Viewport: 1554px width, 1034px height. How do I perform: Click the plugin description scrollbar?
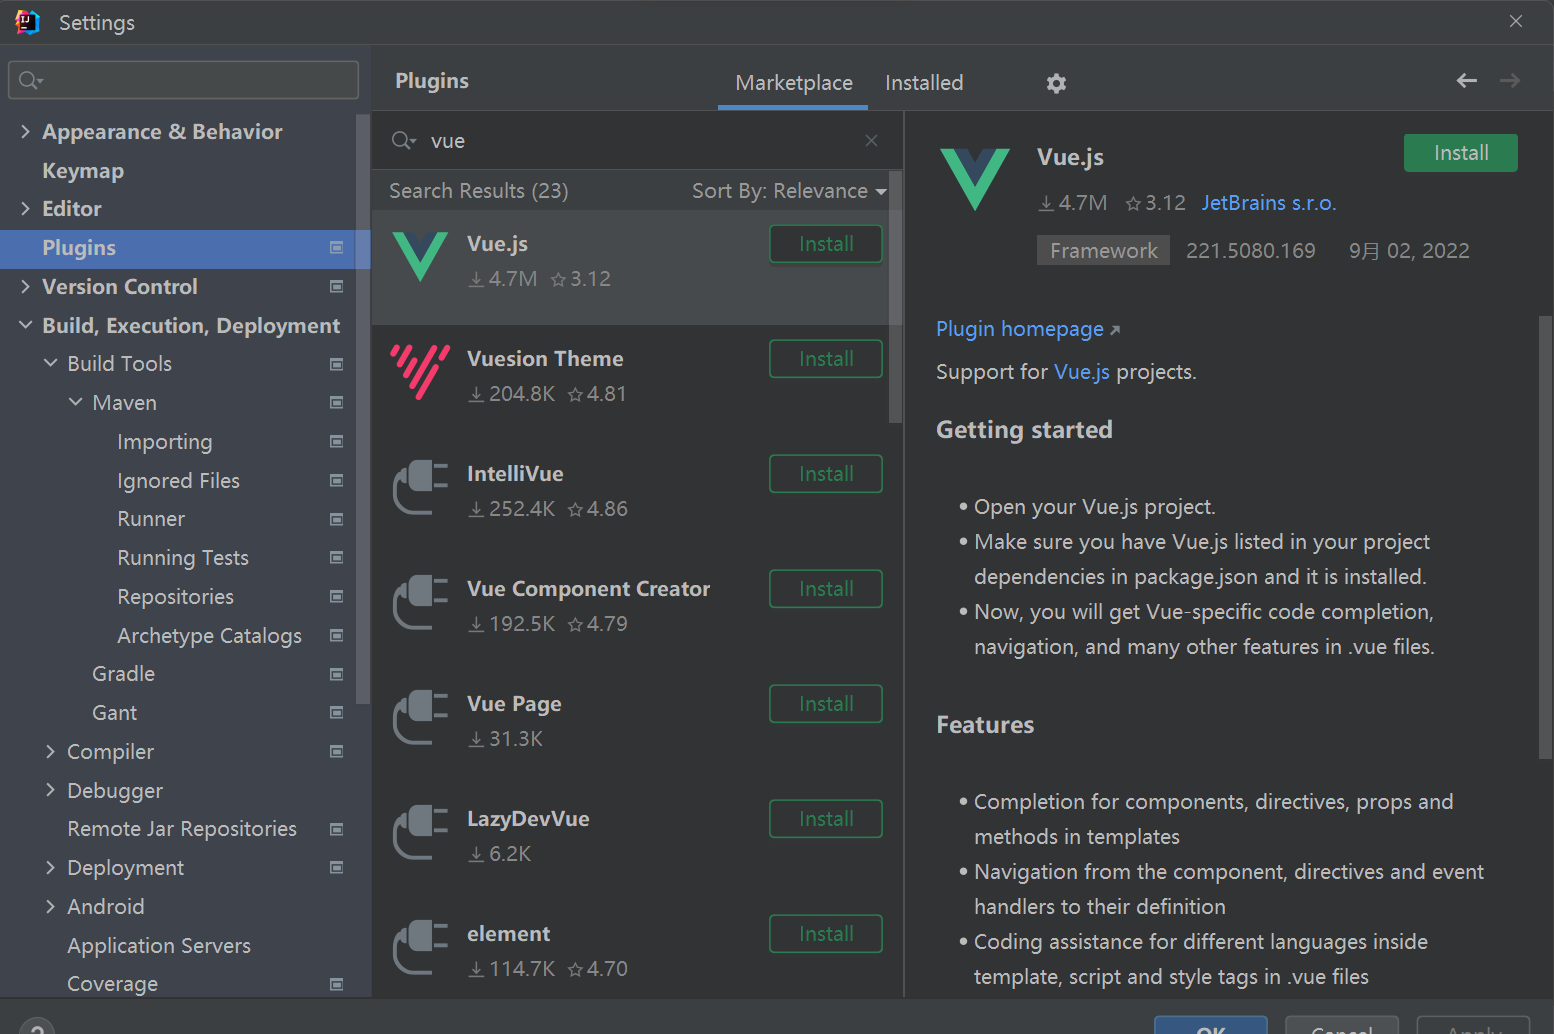click(x=1545, y=538)
